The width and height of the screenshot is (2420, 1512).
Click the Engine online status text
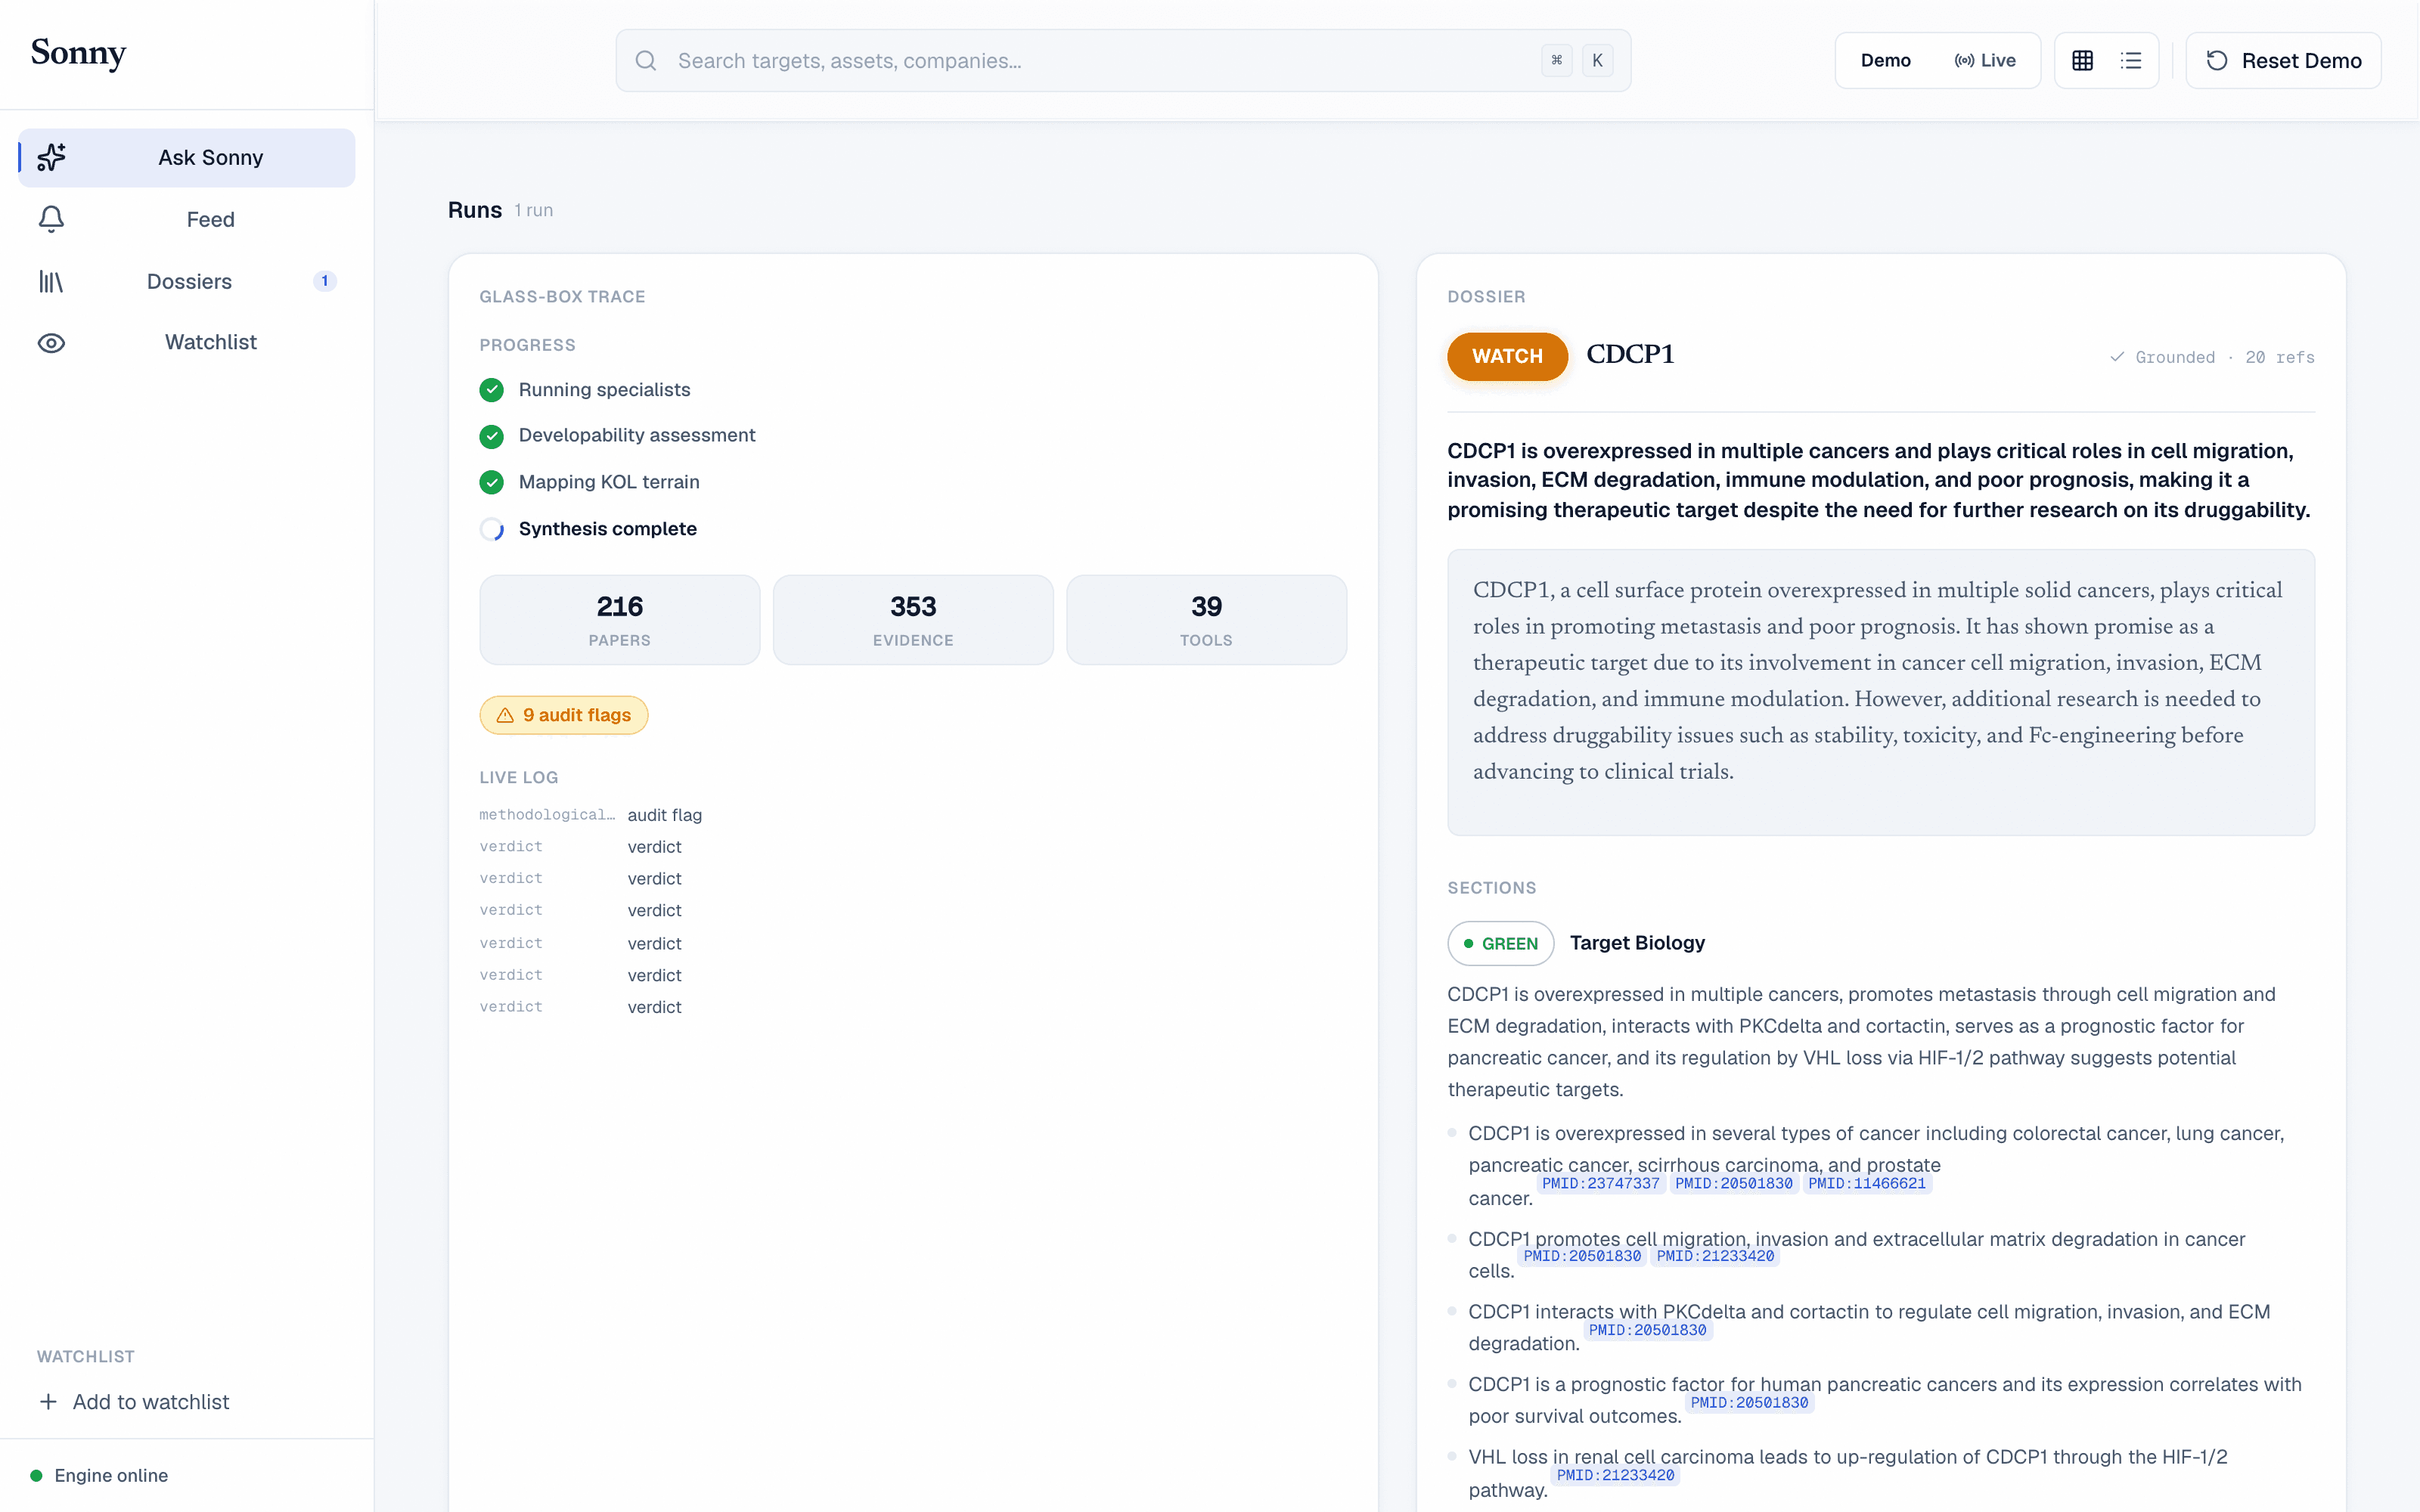[111, 1476]
